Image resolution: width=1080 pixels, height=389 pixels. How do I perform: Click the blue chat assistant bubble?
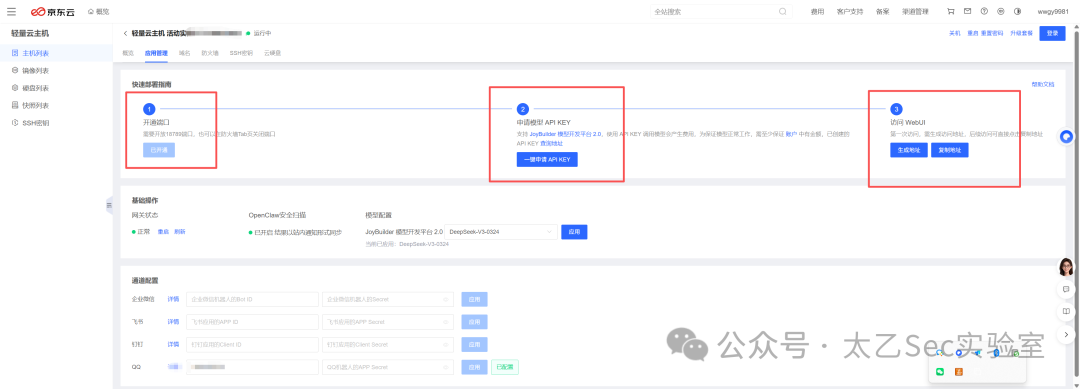coord(1067,136)
